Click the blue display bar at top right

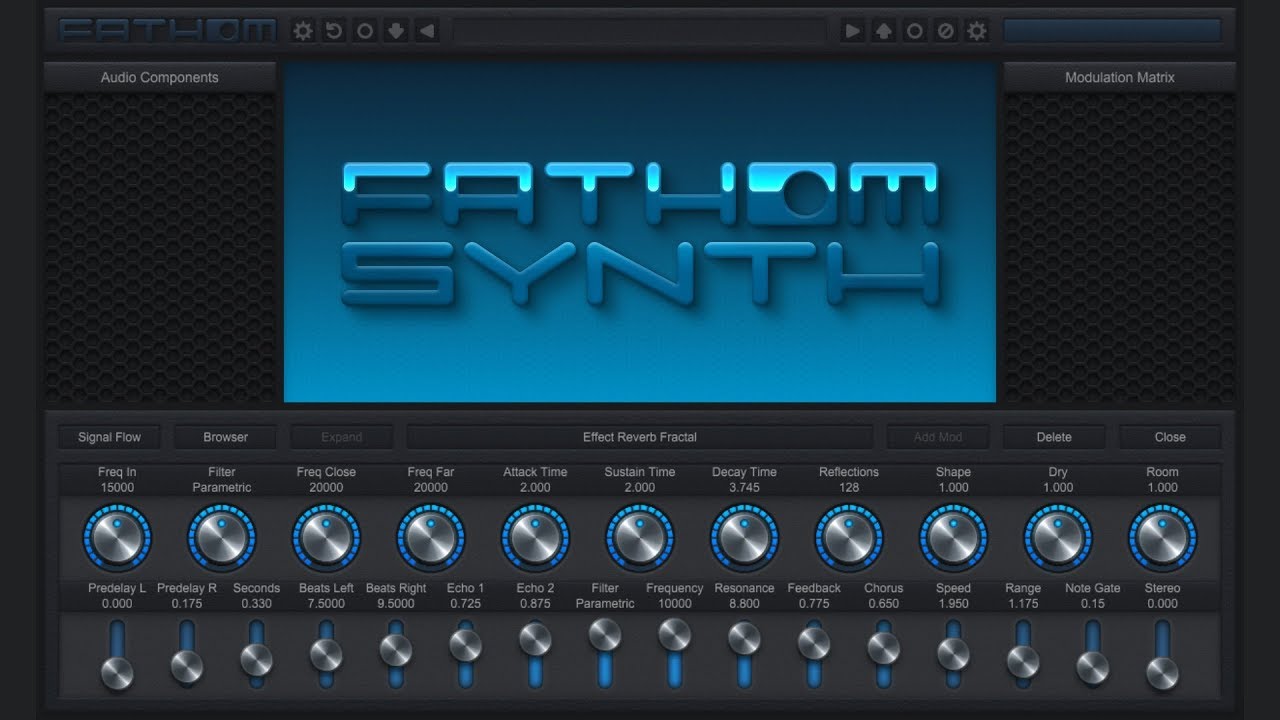[1112, 31]
